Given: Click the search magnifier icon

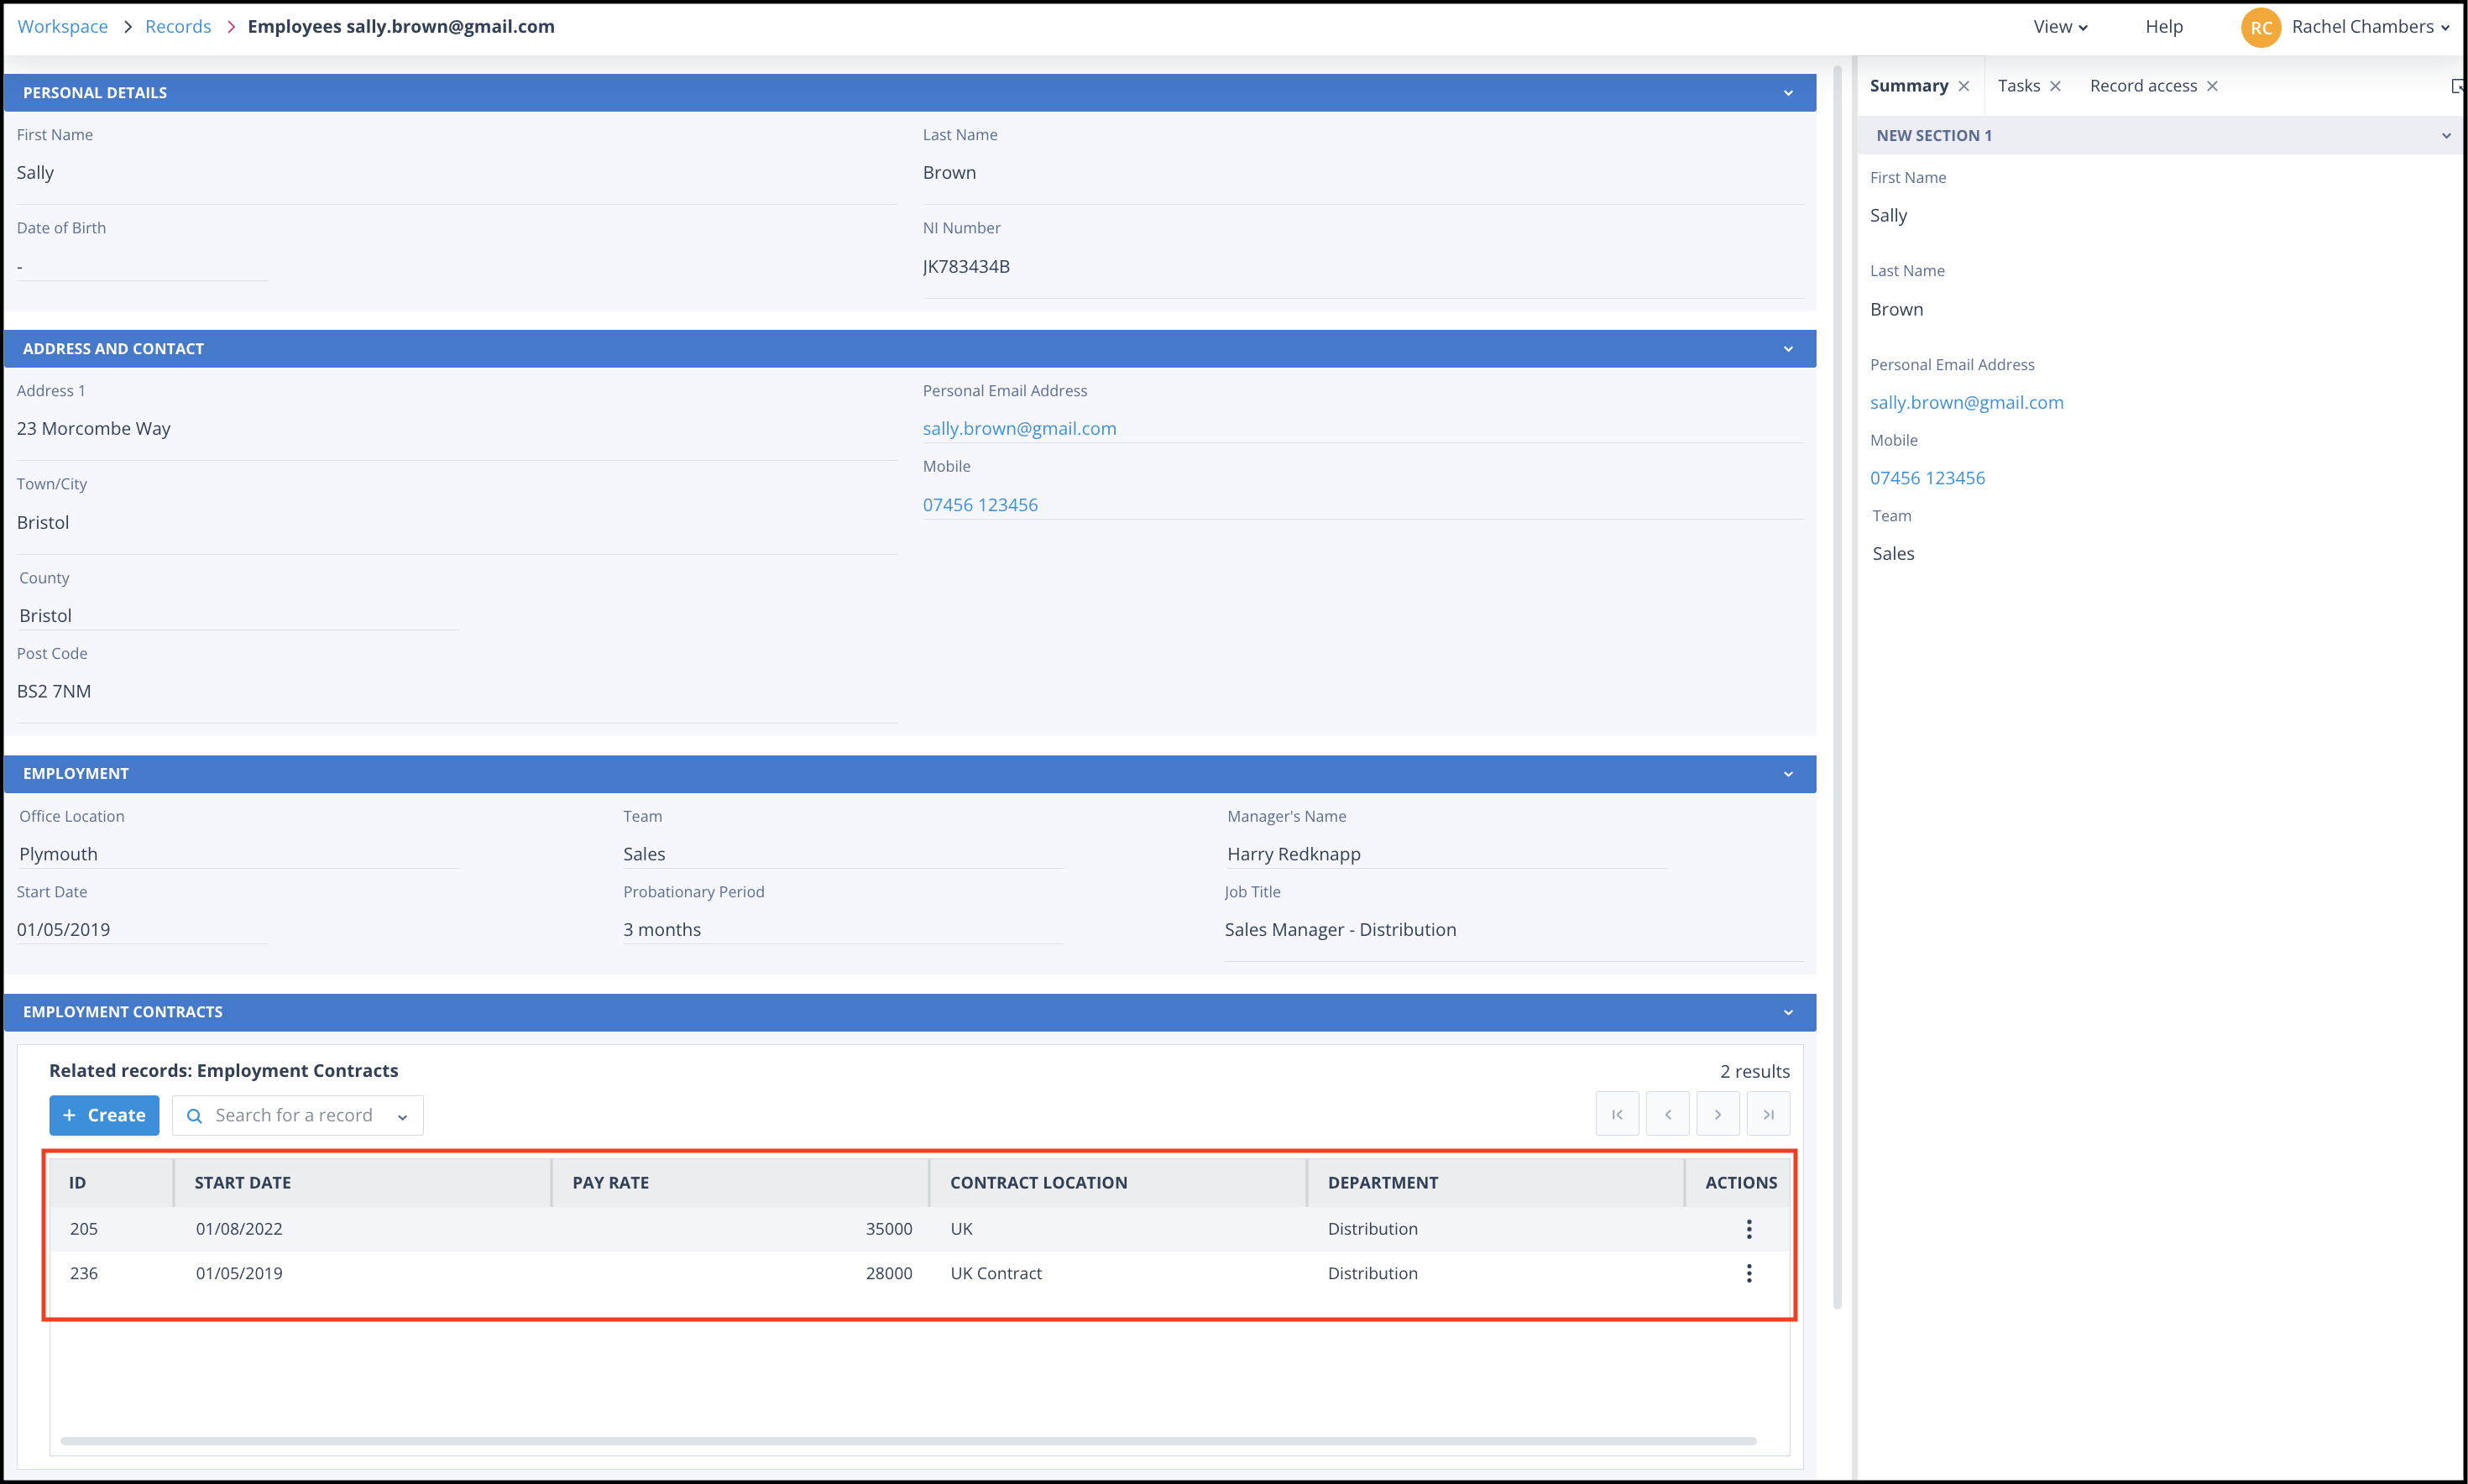Looking at the screenshot, I should (x=194, y=1115).
